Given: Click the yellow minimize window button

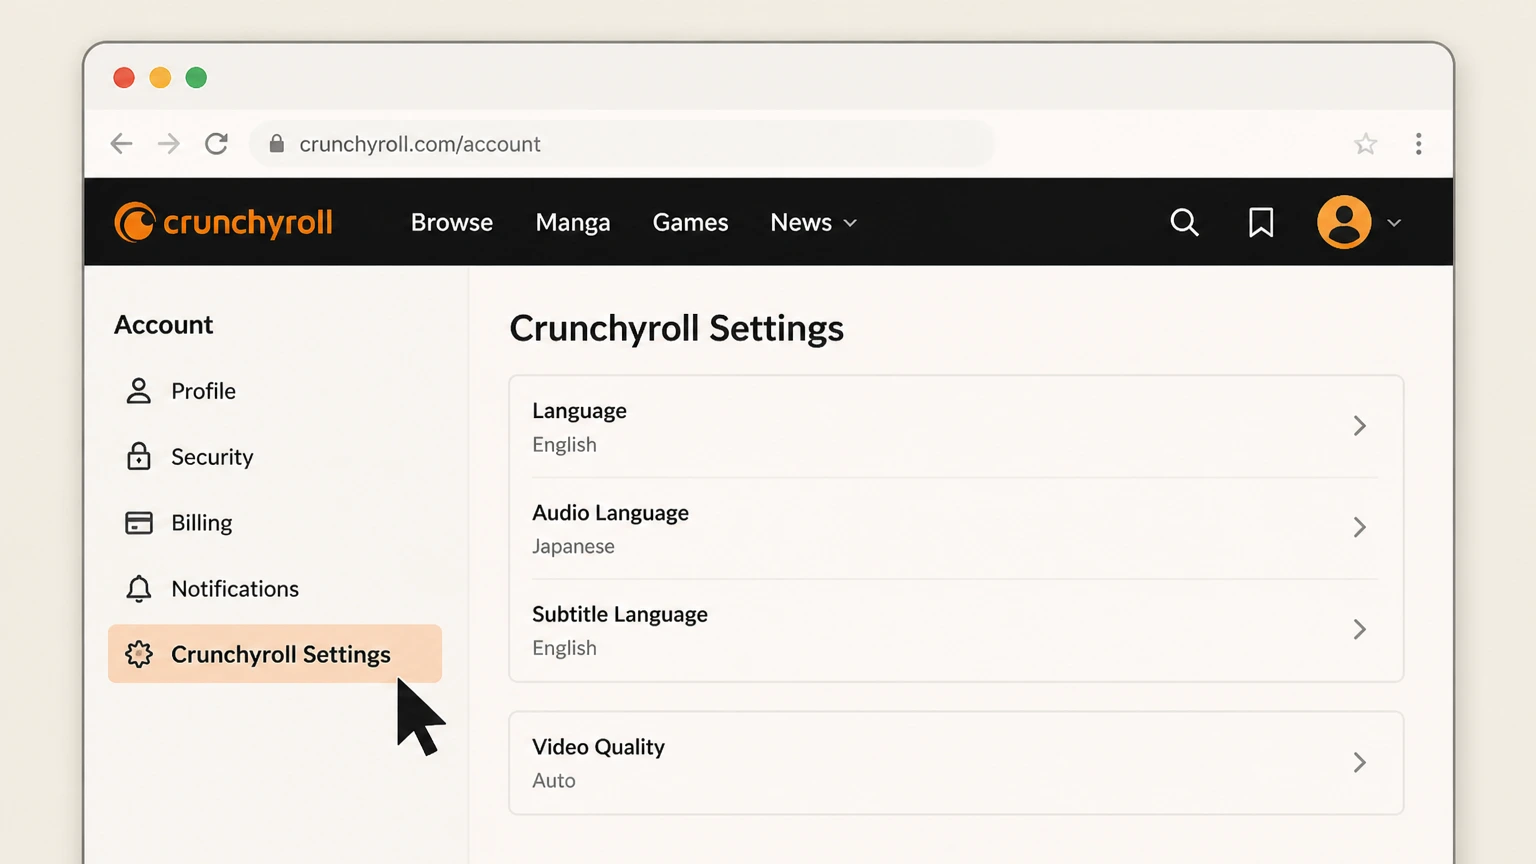Looking at the screenshot, I should (160, 78).
